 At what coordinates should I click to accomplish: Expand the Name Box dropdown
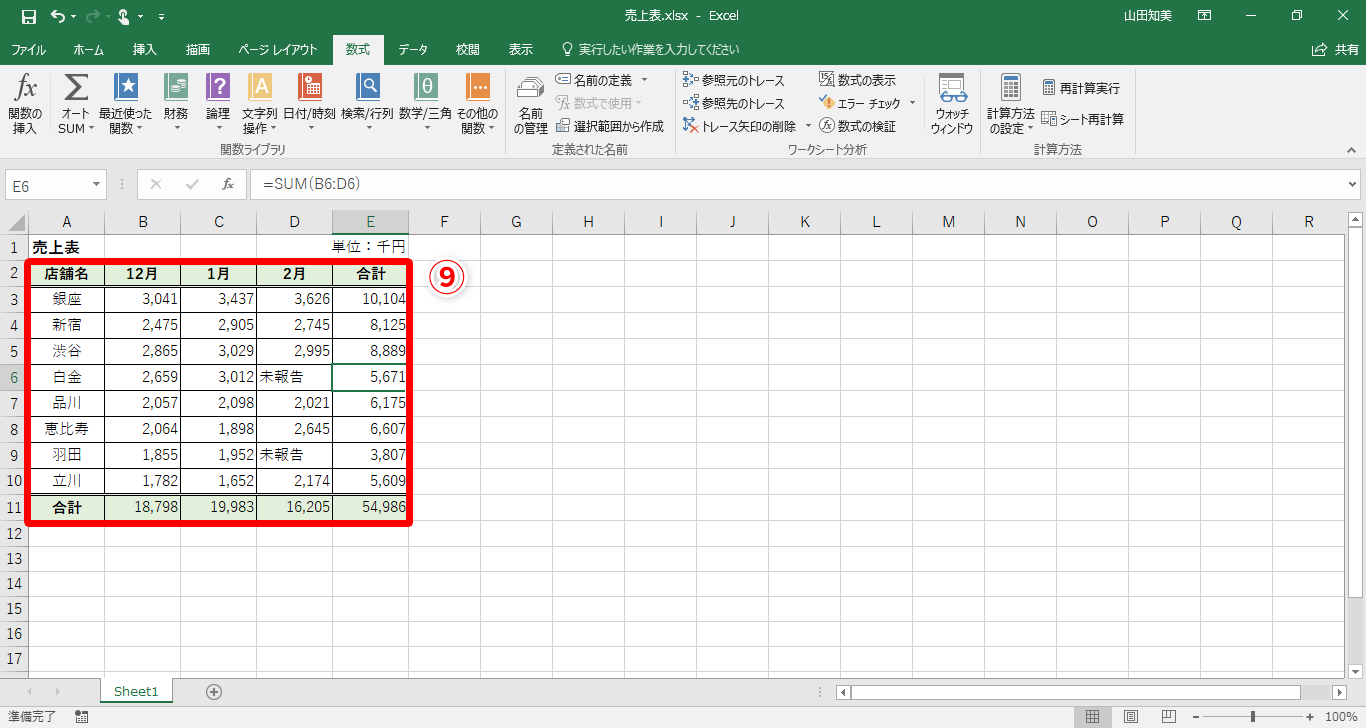(x=97, y=184)
